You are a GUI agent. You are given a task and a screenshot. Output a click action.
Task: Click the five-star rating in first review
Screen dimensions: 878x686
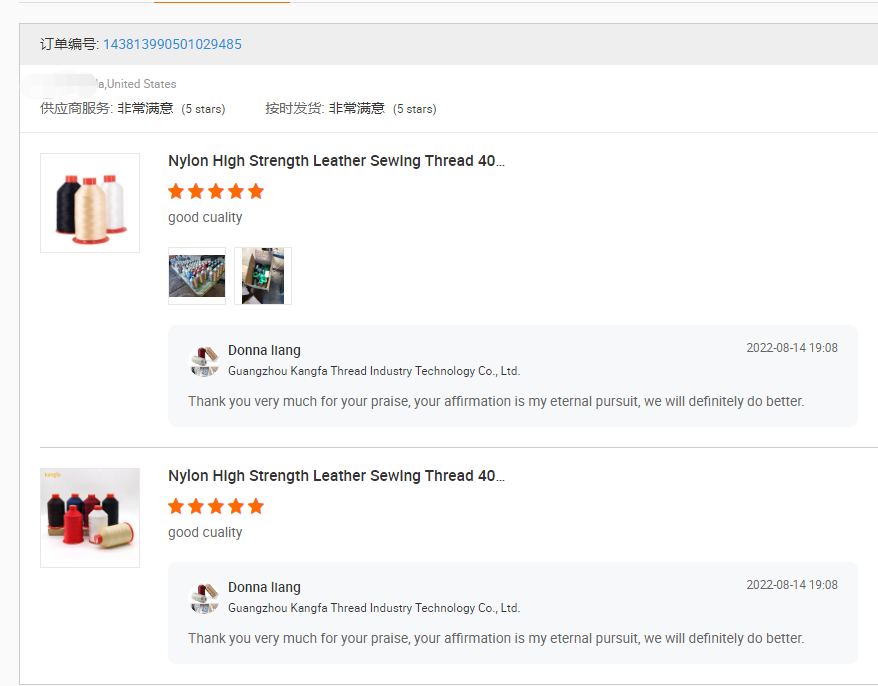pos(216,191)
